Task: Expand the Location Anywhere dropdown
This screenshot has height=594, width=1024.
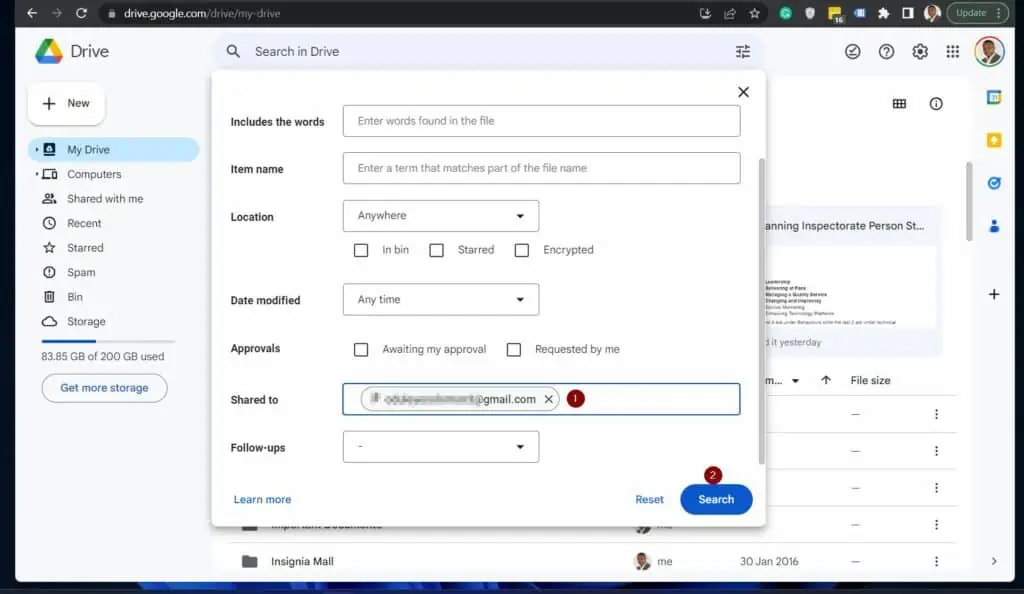Action: click(440, 216)
